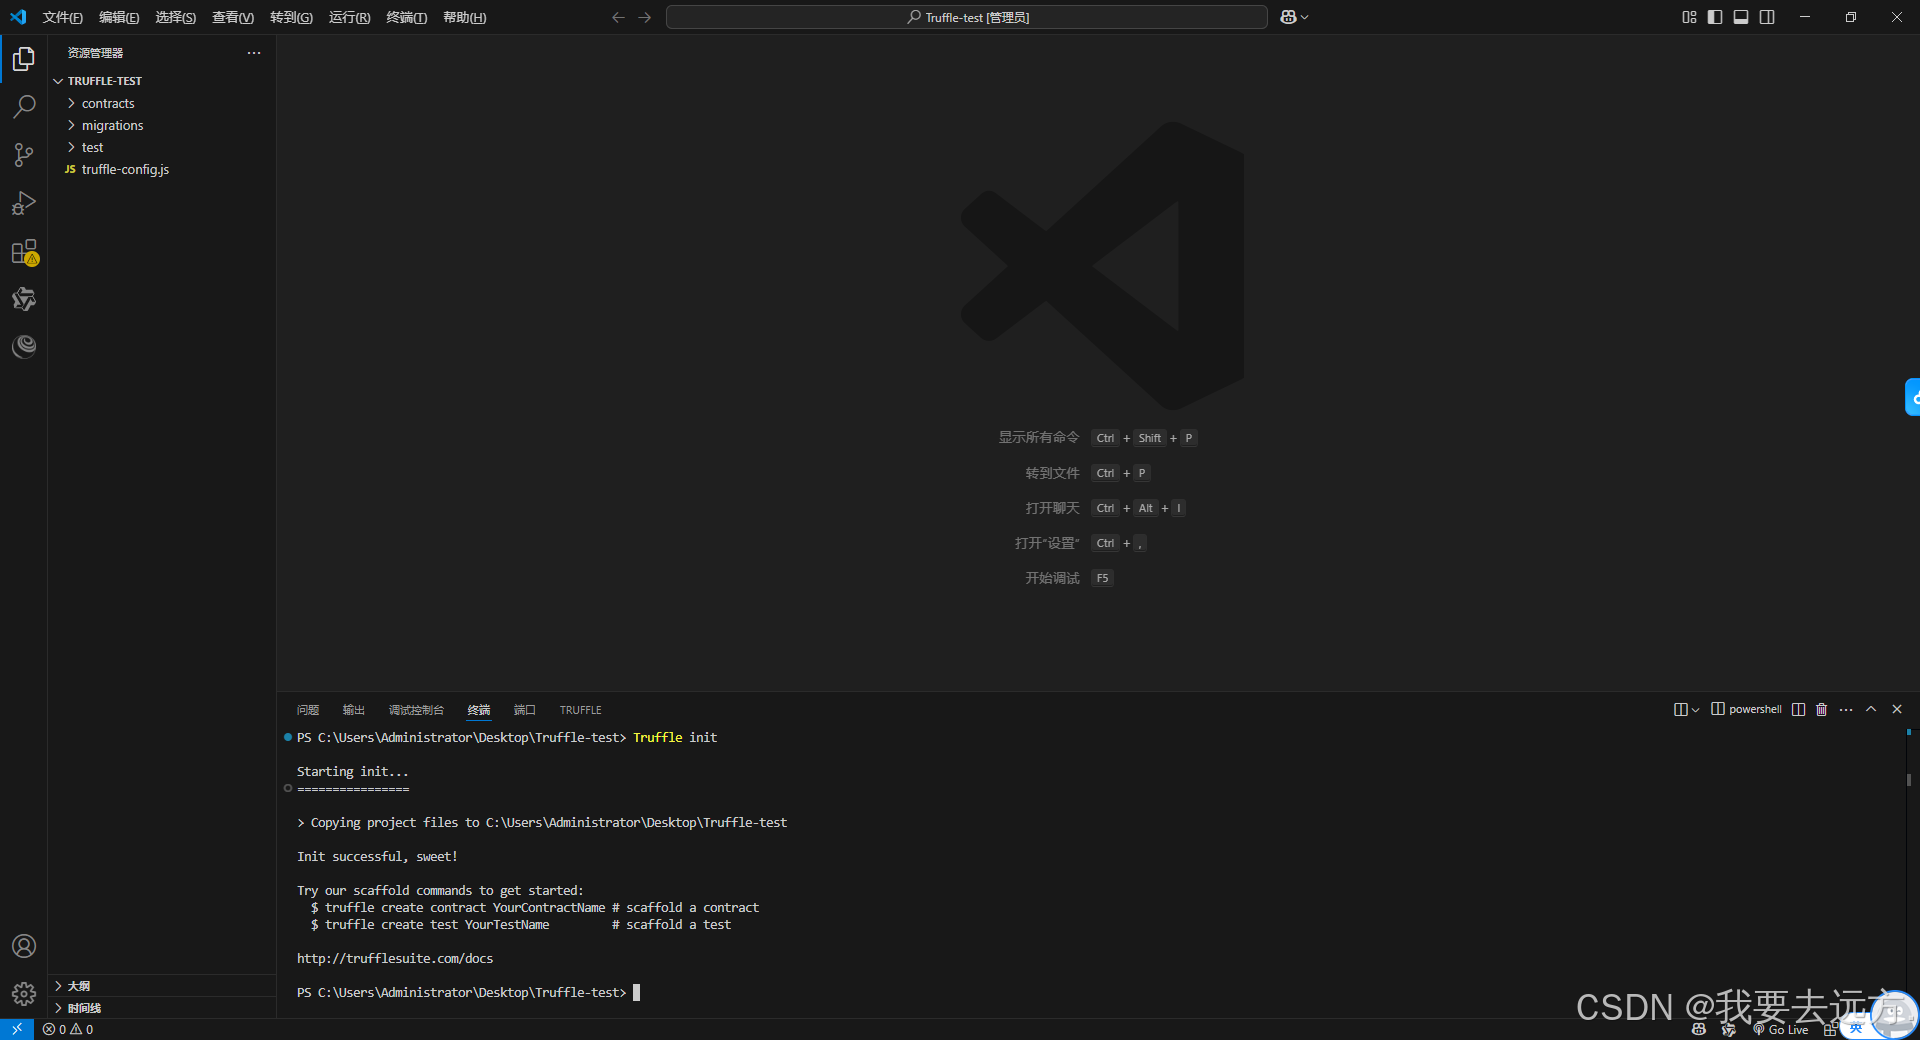Split the terminal with the split icon
Viewport: 1920px width, 1040px height.
[x=1798, y=709]
